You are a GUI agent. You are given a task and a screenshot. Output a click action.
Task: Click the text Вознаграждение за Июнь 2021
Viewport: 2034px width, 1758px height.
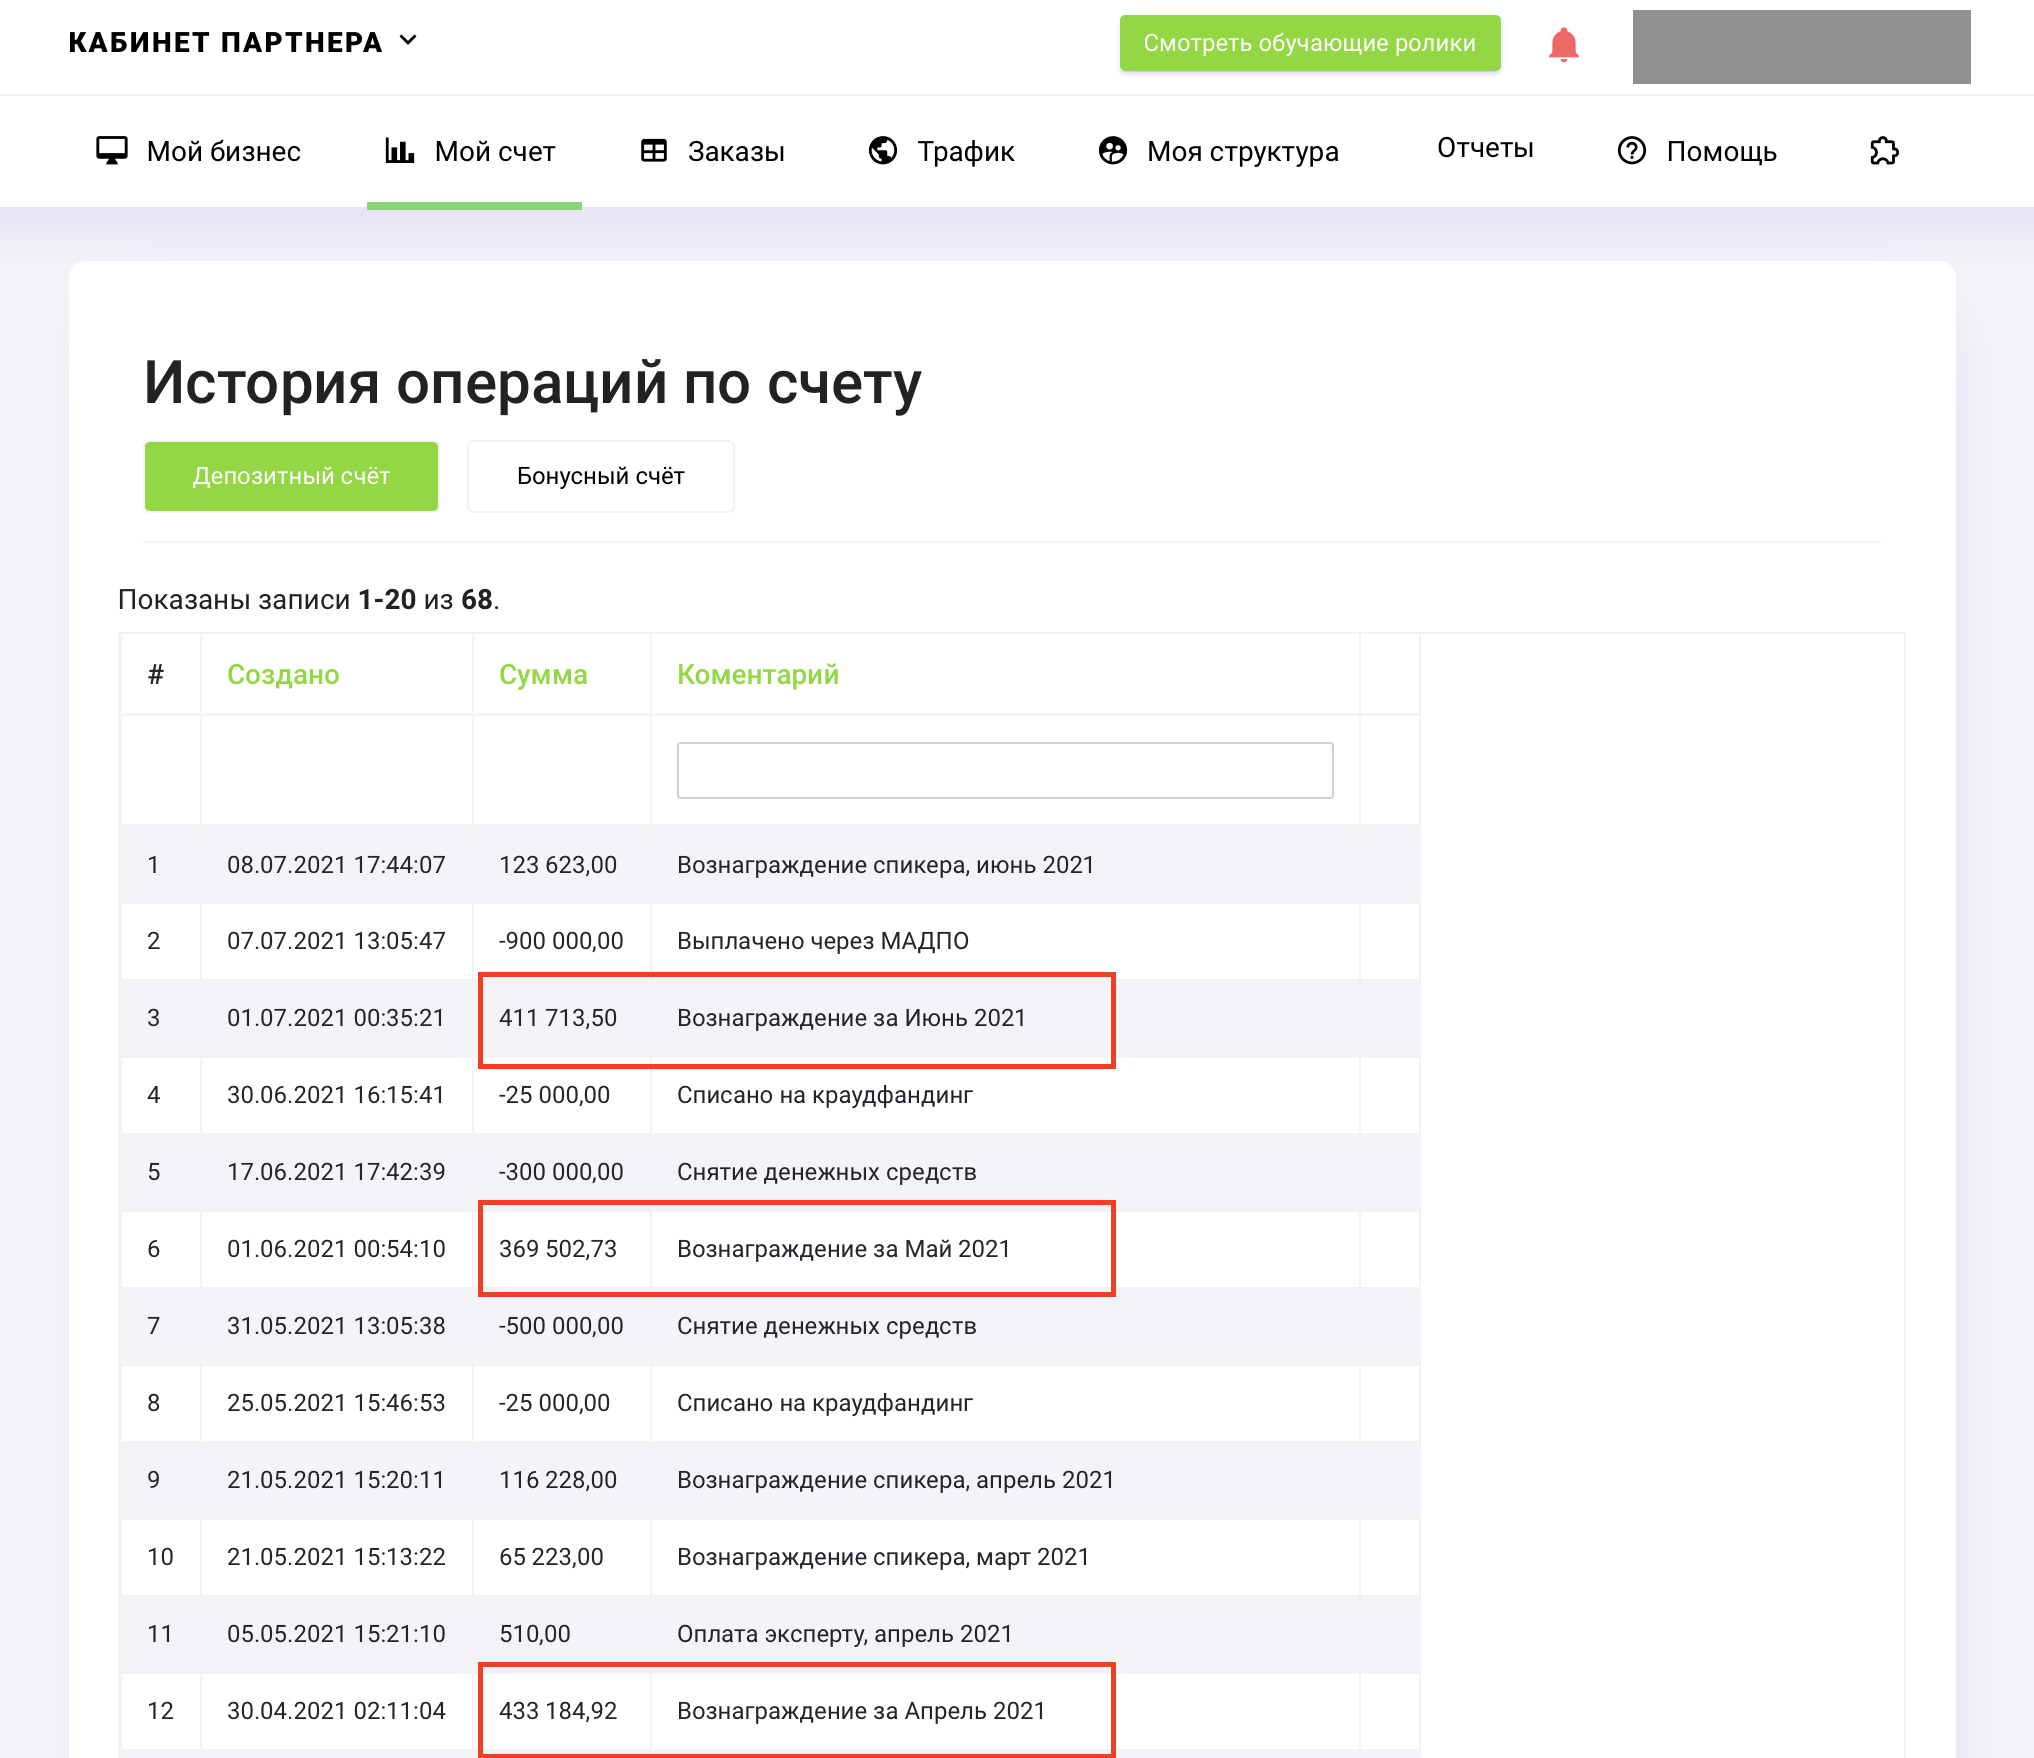tap(852, 1018)
